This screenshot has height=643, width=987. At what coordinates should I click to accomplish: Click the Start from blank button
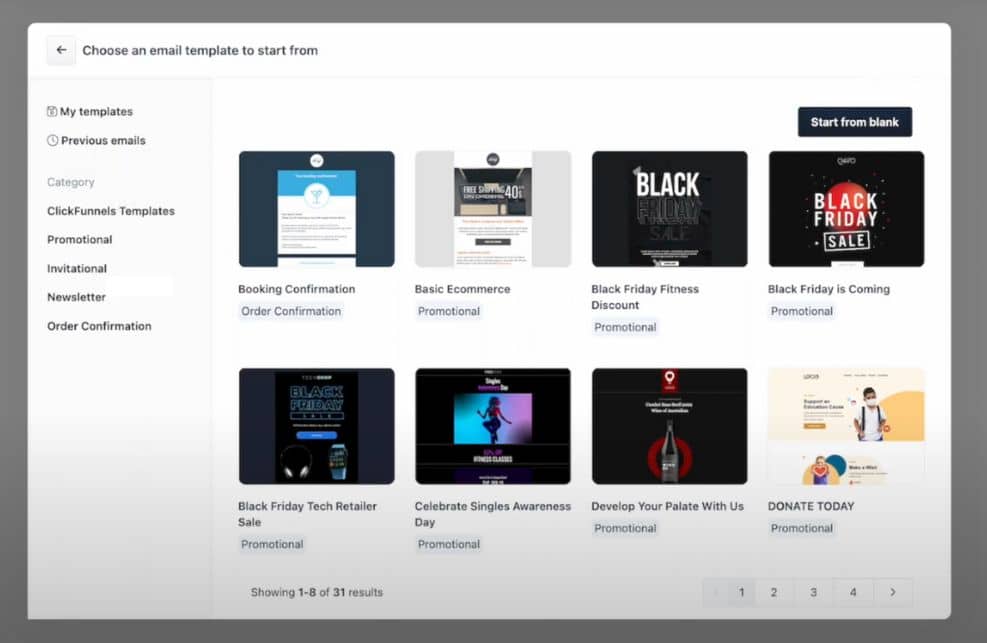pyautogui.click(x=855, y=122)
